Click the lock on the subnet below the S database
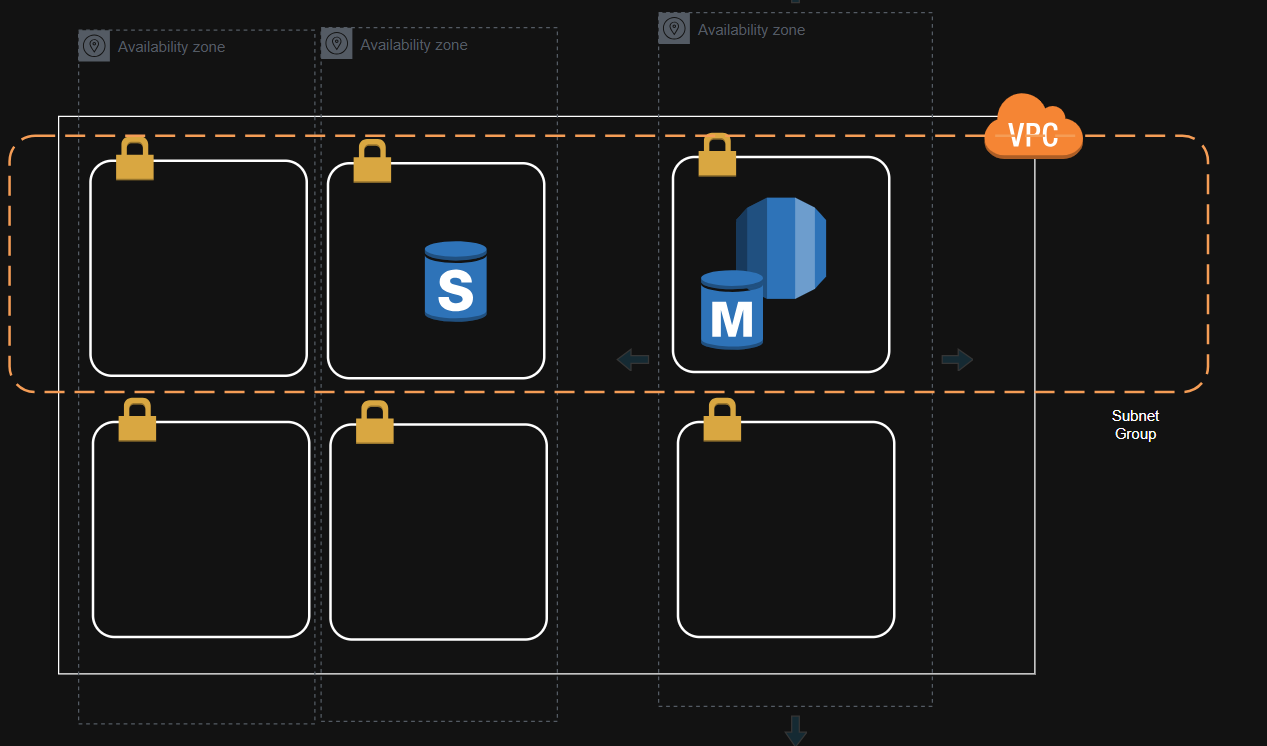Image resolution: width=1267 pixels, height=746 pixels. tap(375, 422)
